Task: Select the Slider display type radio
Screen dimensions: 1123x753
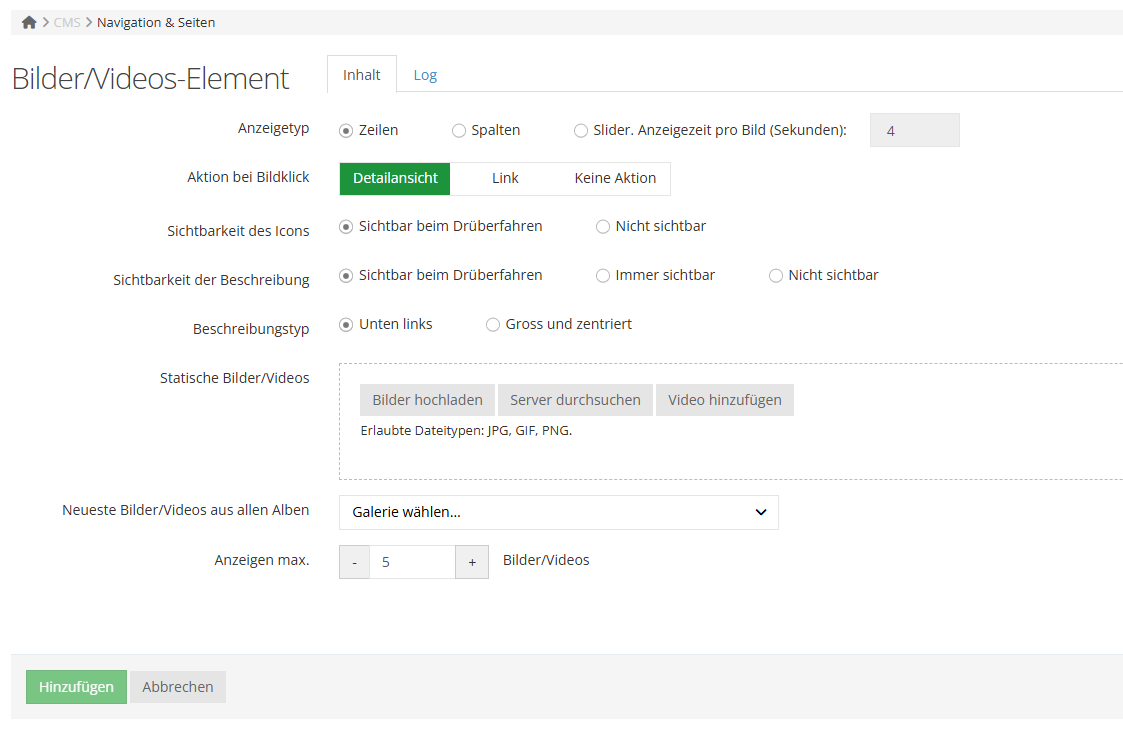Action: [581, 130]
